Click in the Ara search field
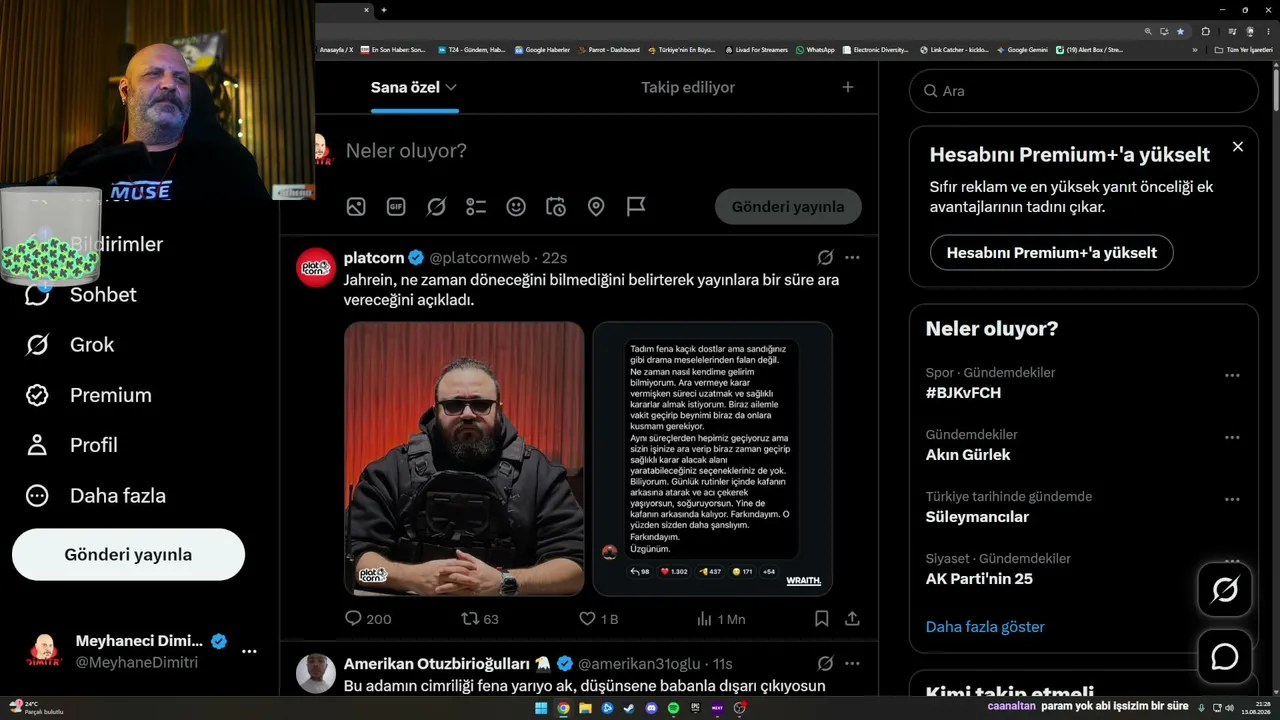Viewport: 1280px width, 720px height. pyautogui.click(x=1084, y=91)
